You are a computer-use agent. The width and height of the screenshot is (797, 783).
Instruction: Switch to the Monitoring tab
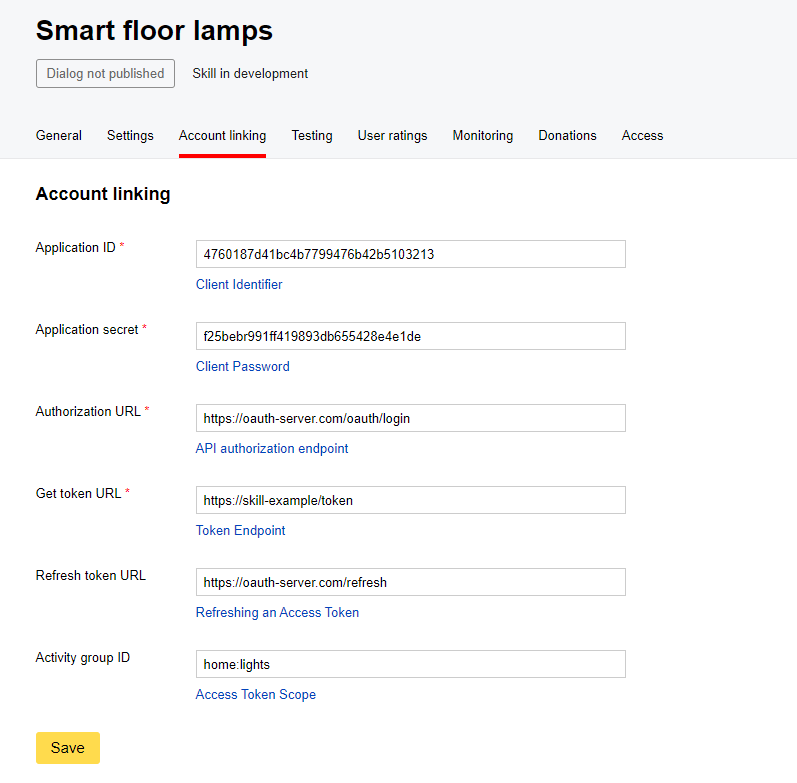click(x=482, y=136)
